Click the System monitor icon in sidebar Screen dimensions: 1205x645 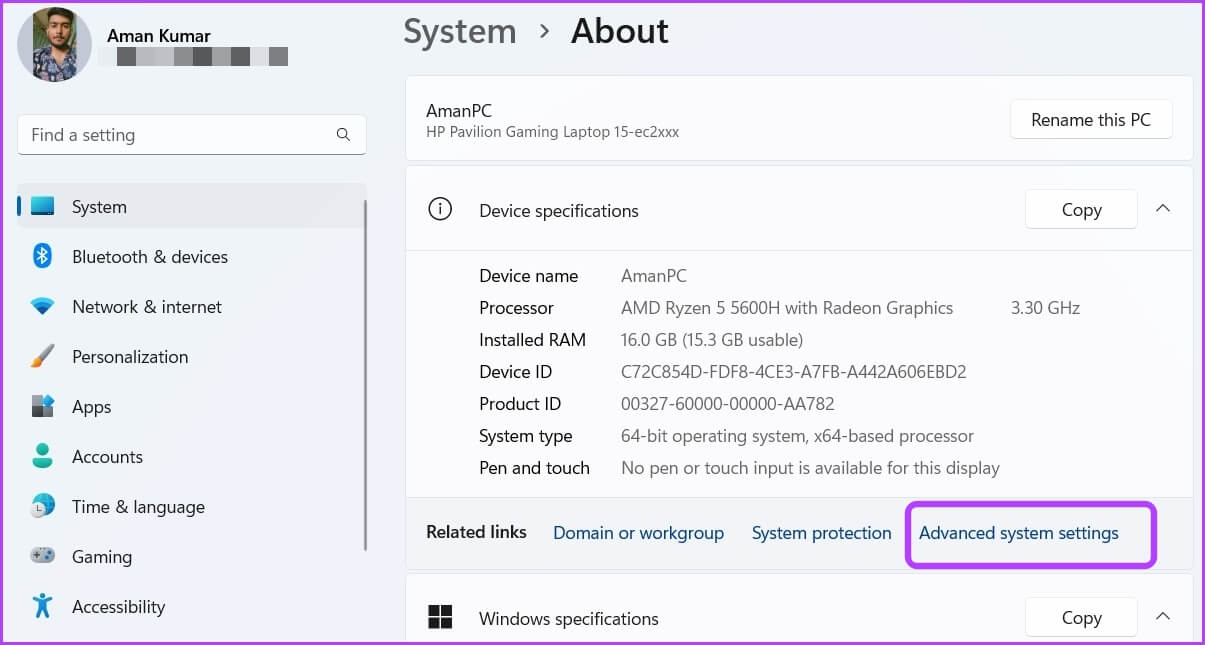click(42, 207)
